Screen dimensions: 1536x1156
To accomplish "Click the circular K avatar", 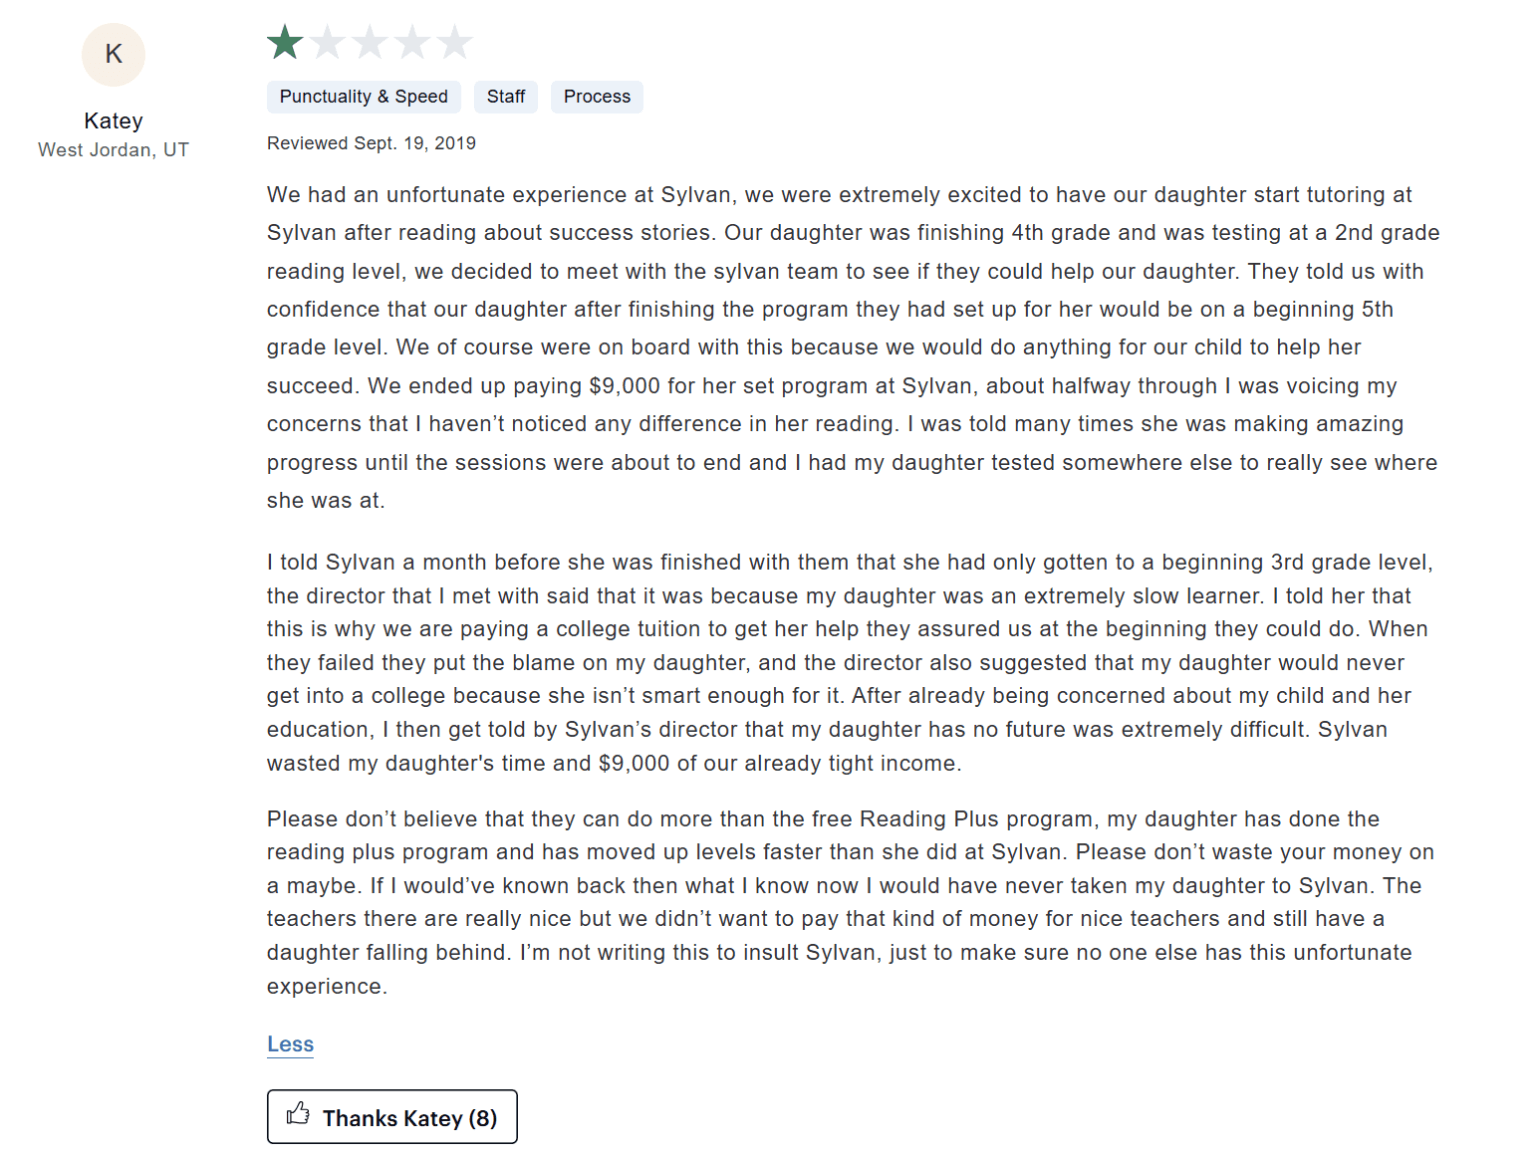I will click(113, 54).
